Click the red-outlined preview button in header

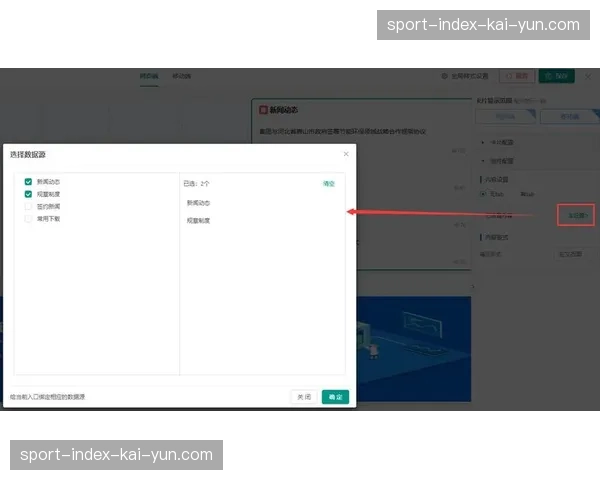tap(517, 76)
